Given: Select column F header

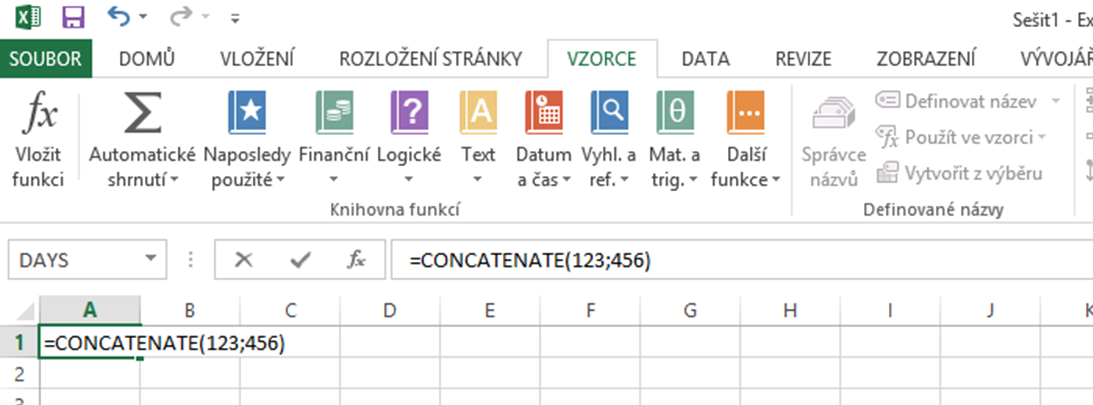Looking at the screenshot, I should click(x=590, y=310).
